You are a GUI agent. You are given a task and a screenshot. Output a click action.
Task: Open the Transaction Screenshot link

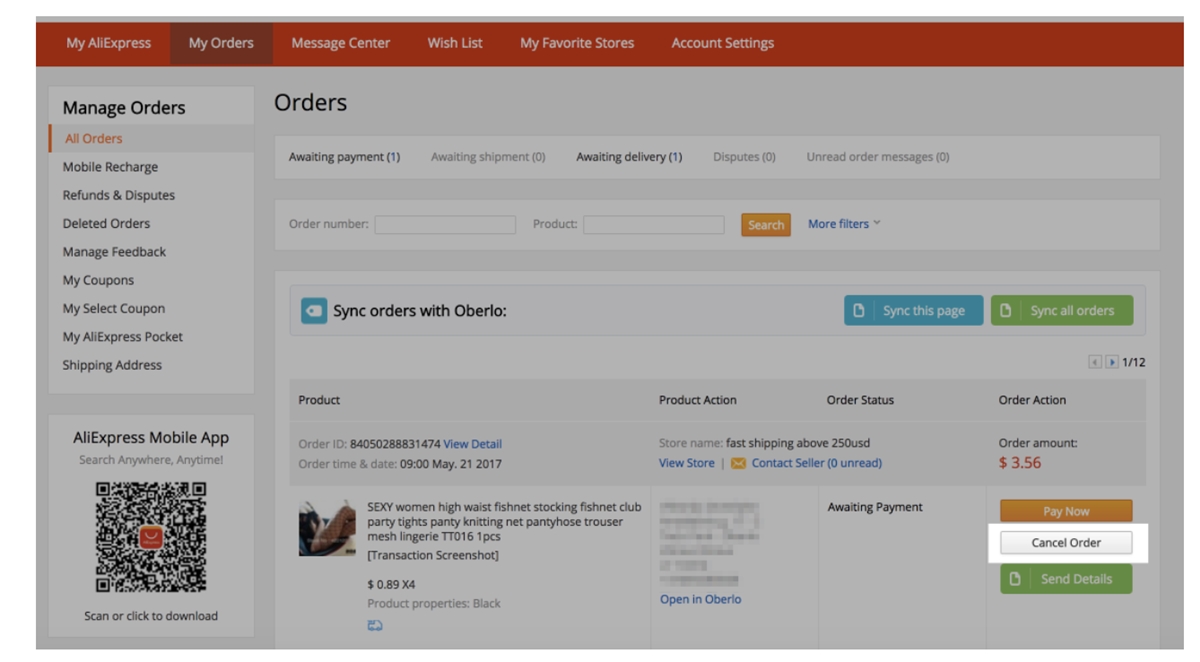pos(433,555)
